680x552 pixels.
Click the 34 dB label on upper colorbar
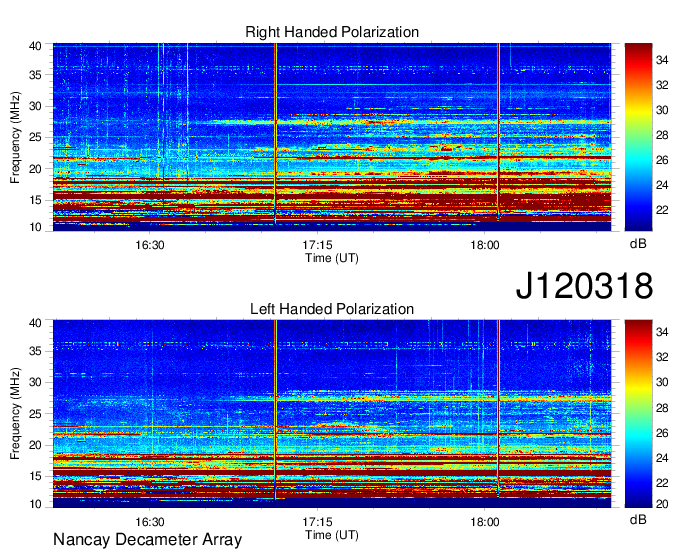(x=662, y=60)
